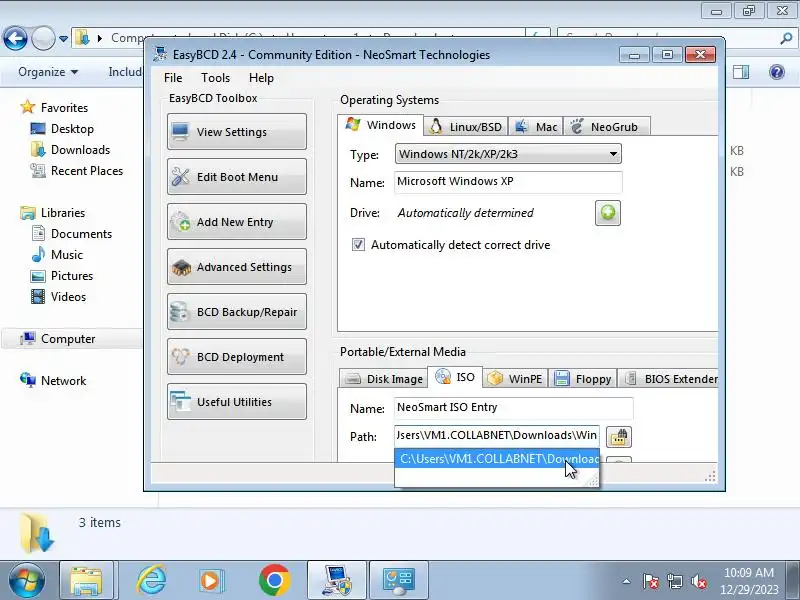Open the Edit Boot Menu section
800x600 pixels.
[237, 177]
